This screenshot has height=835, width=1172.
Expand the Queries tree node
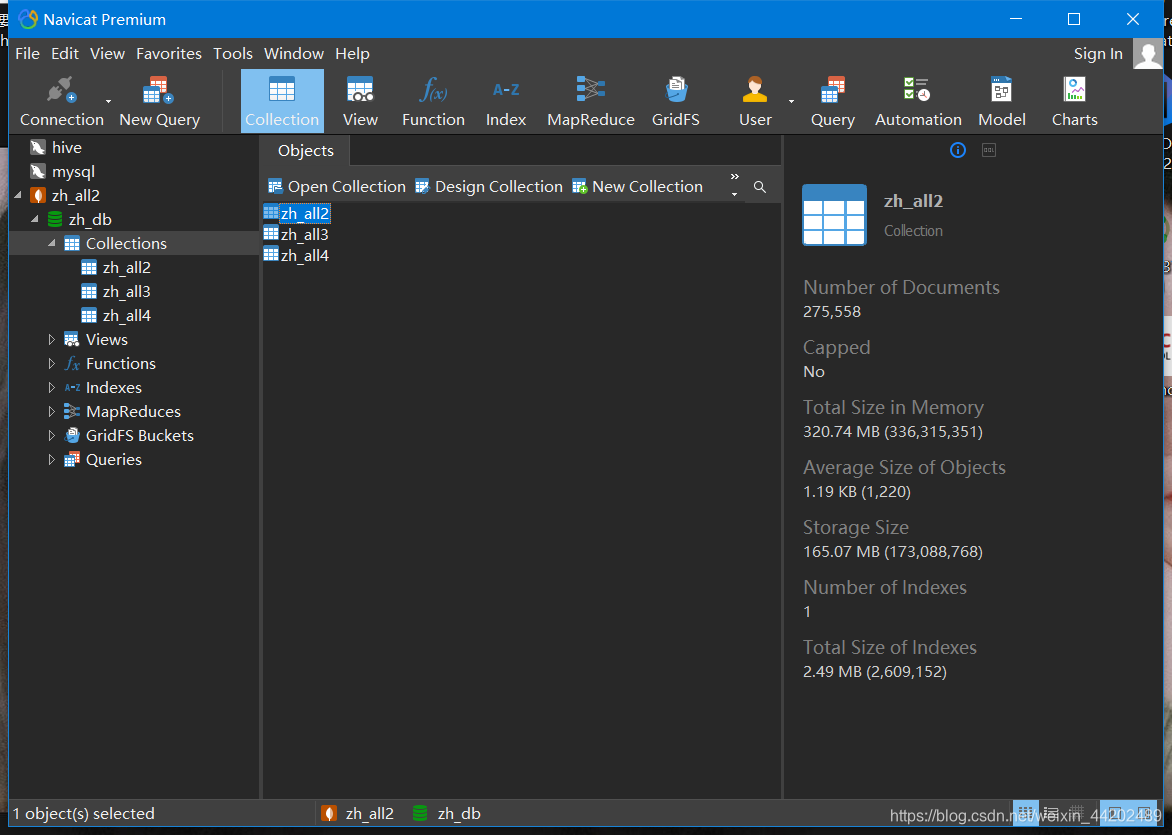click(52, 459)
